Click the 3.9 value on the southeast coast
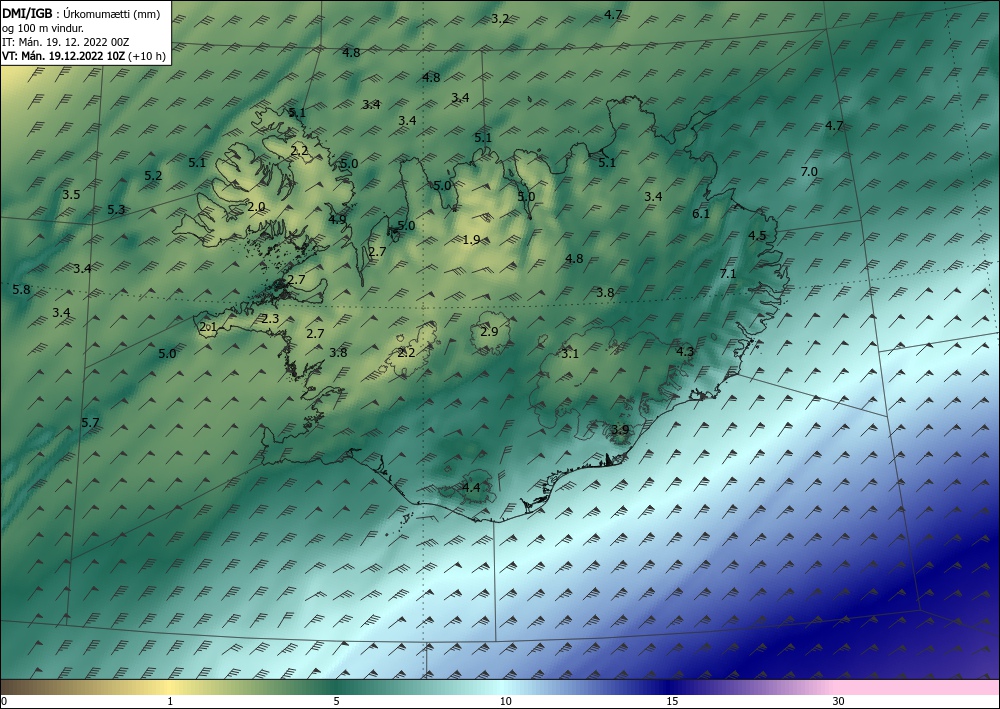Viewport: 1000px width, 709px height. pos(620,430)
